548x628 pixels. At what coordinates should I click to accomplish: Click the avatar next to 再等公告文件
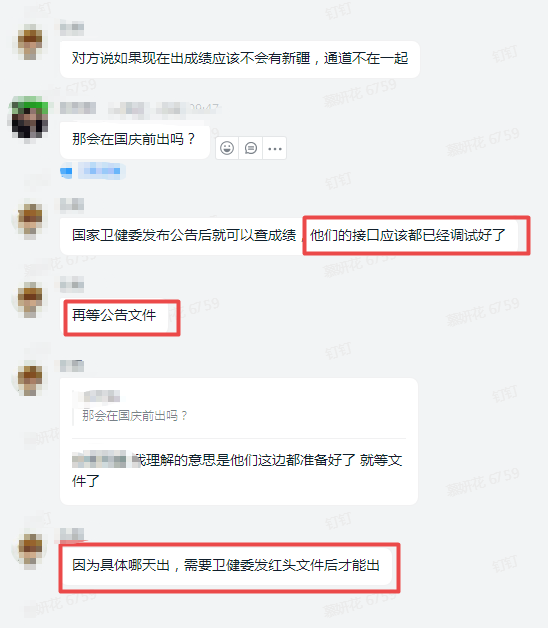pos(30,300)
